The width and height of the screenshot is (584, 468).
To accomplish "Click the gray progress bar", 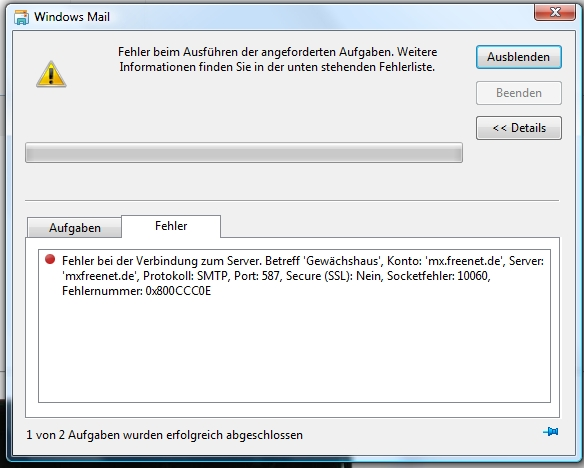I will [244, 152].
